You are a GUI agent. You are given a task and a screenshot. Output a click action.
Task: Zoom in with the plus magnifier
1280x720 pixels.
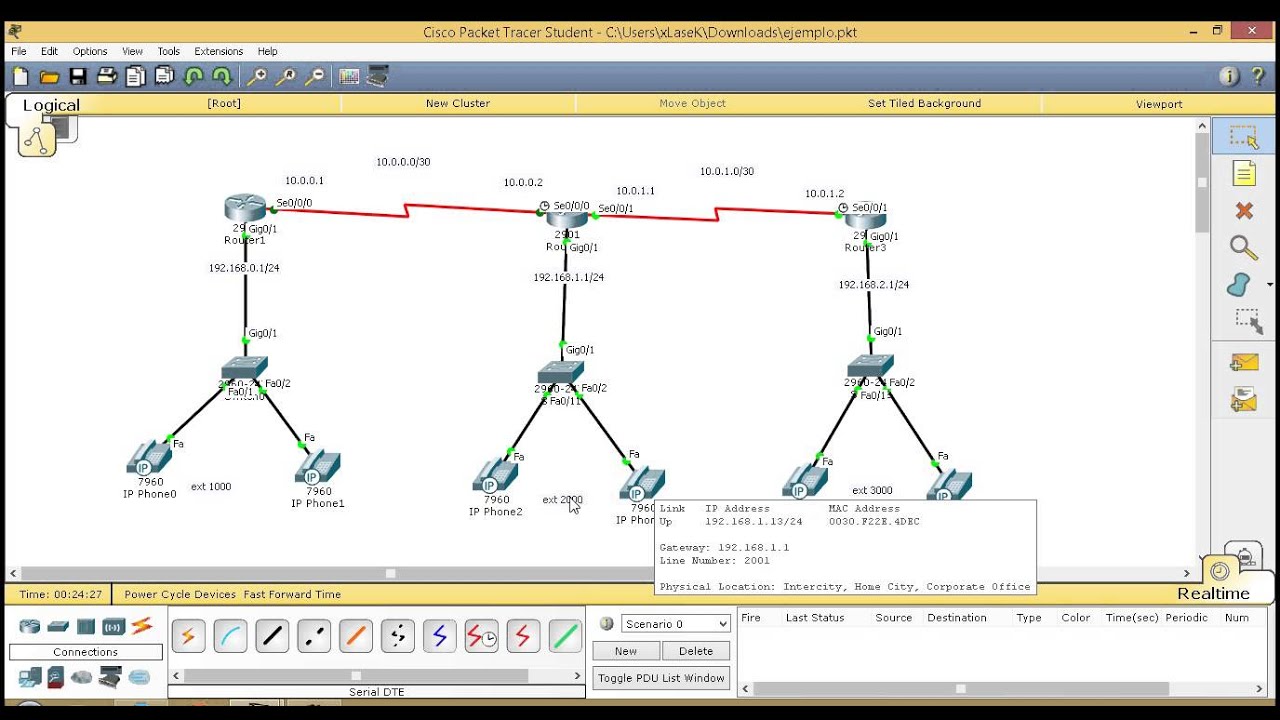click(257, 77)
